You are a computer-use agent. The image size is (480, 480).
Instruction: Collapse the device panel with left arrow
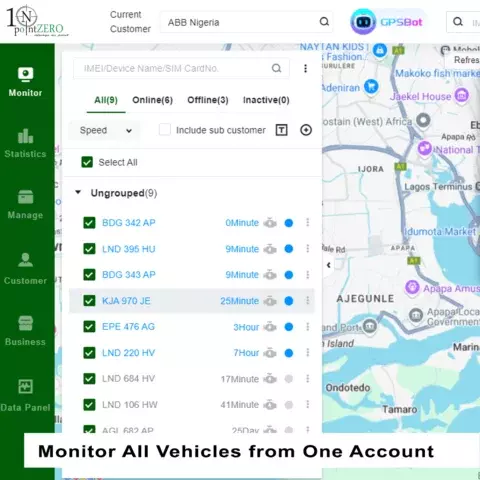(x=329, y=265)
